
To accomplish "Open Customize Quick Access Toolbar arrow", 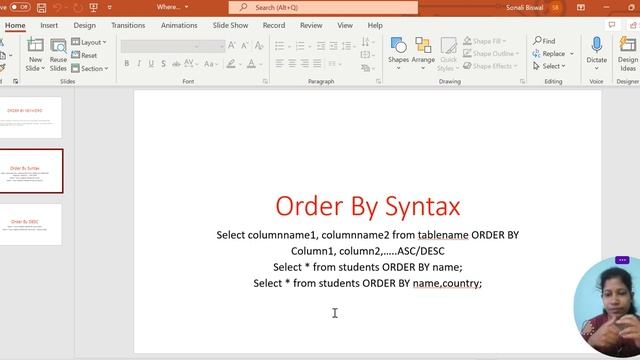I will 109,7.
